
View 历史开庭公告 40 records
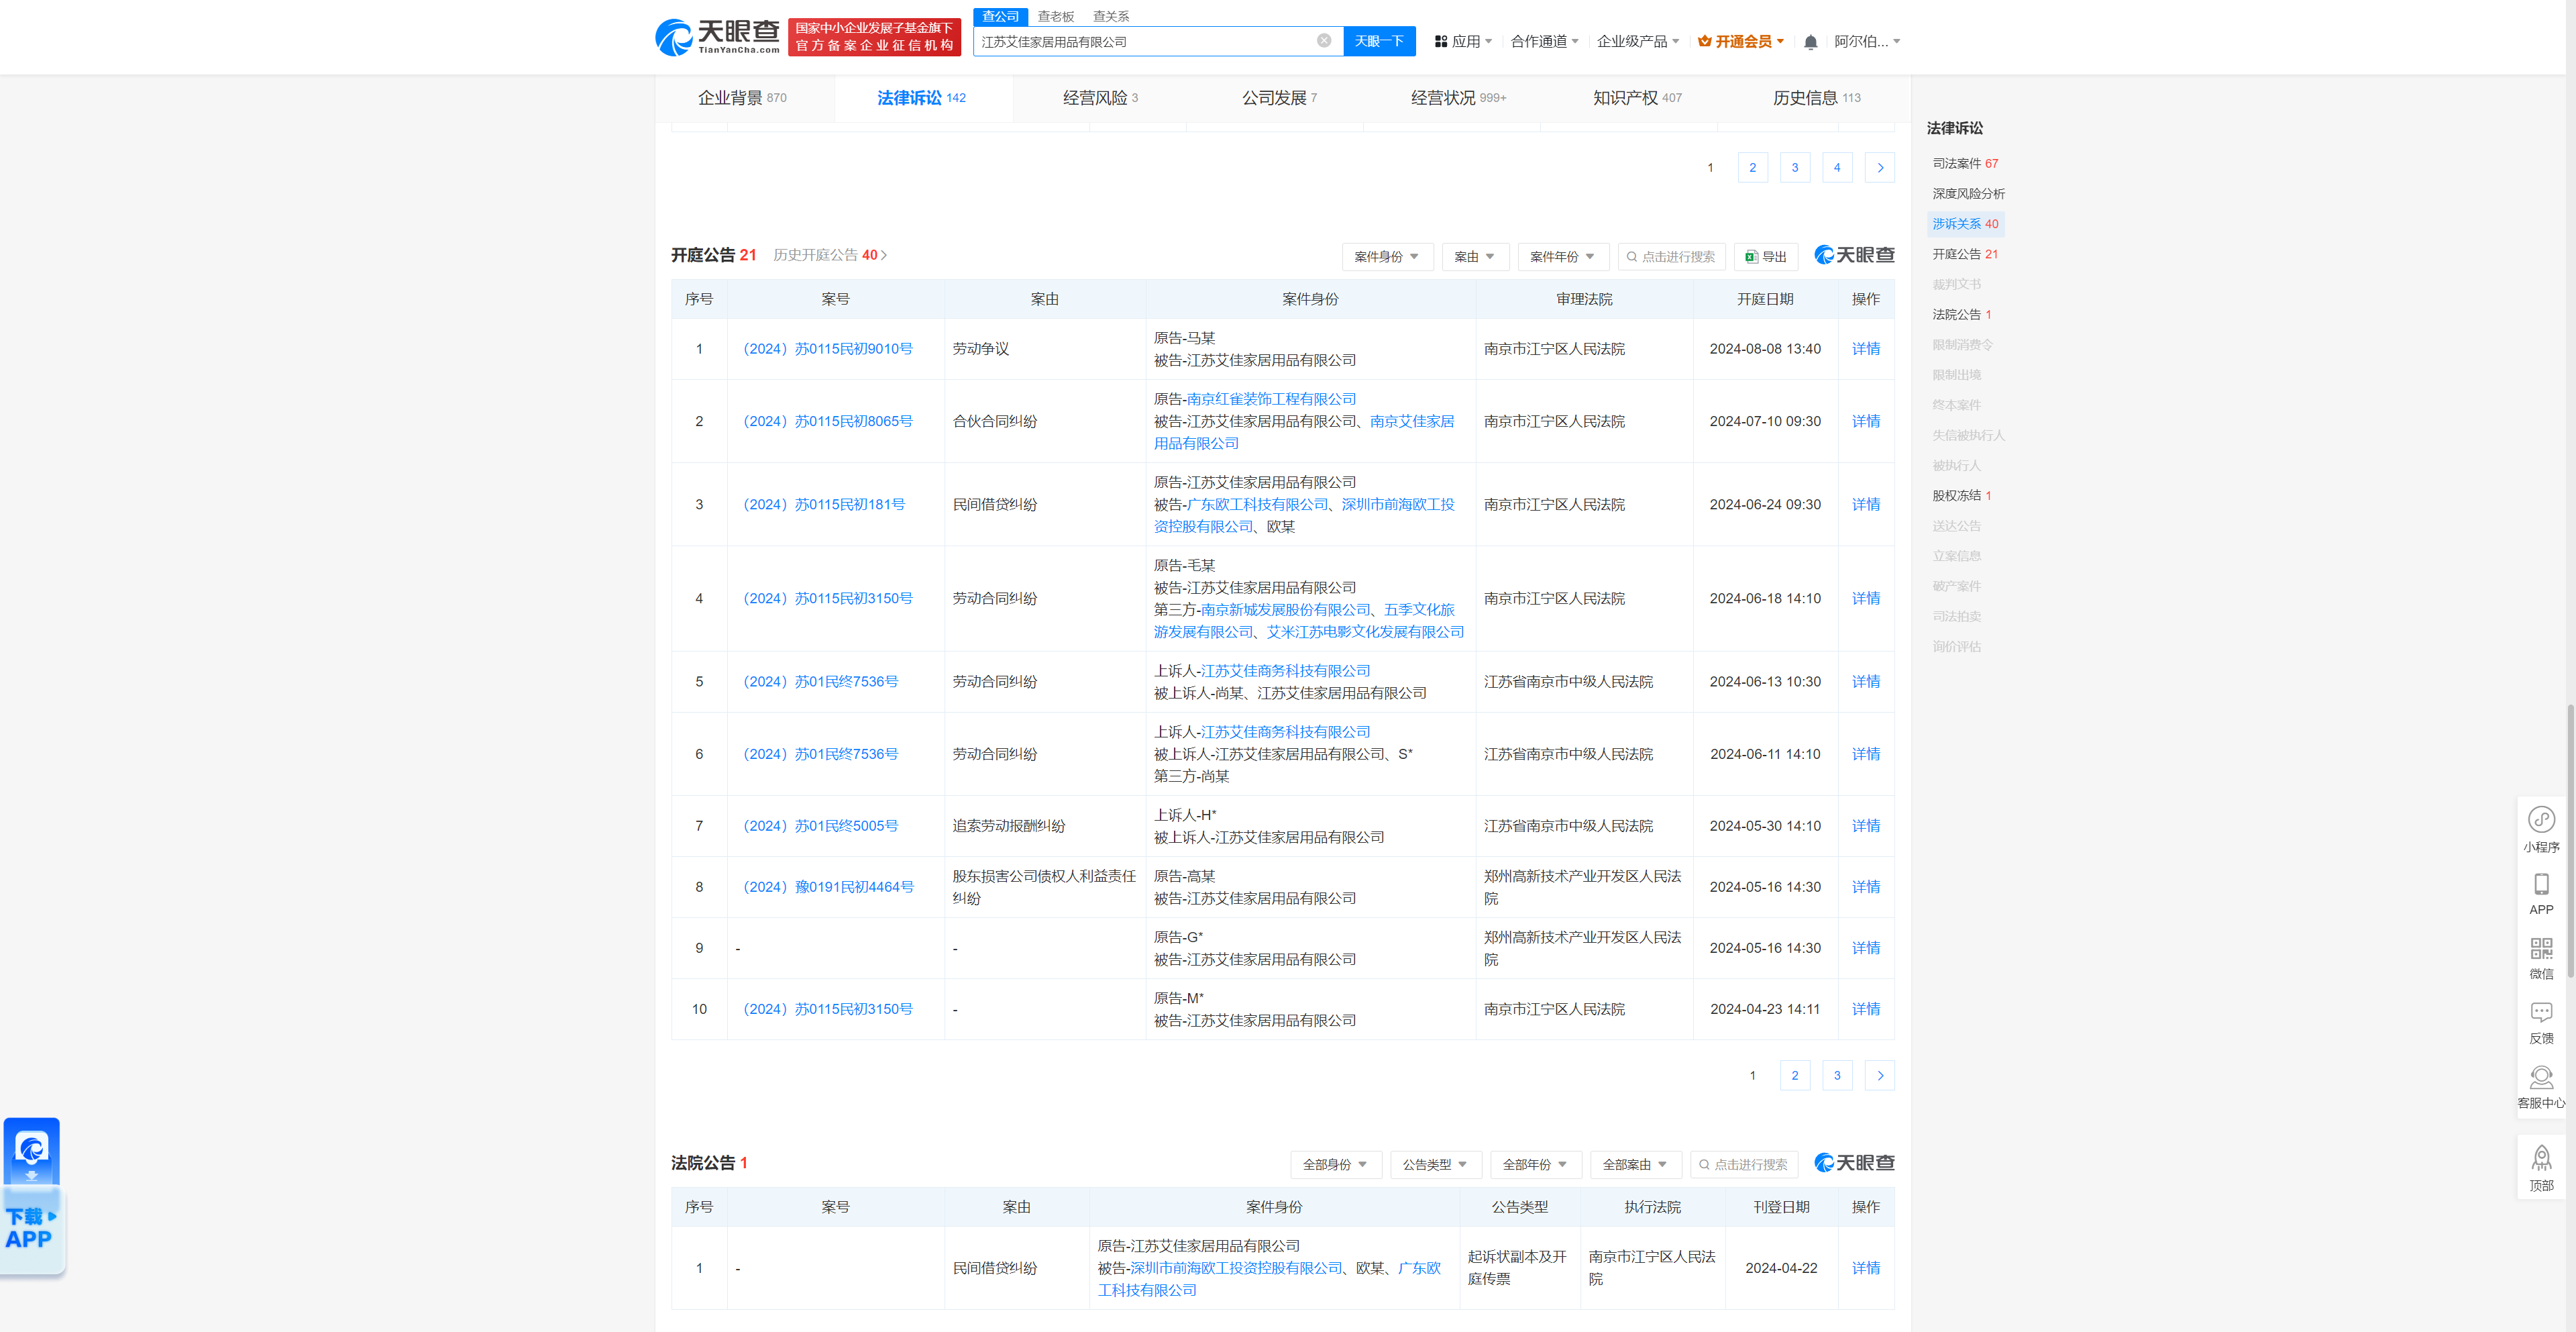(x=828, y=255)
